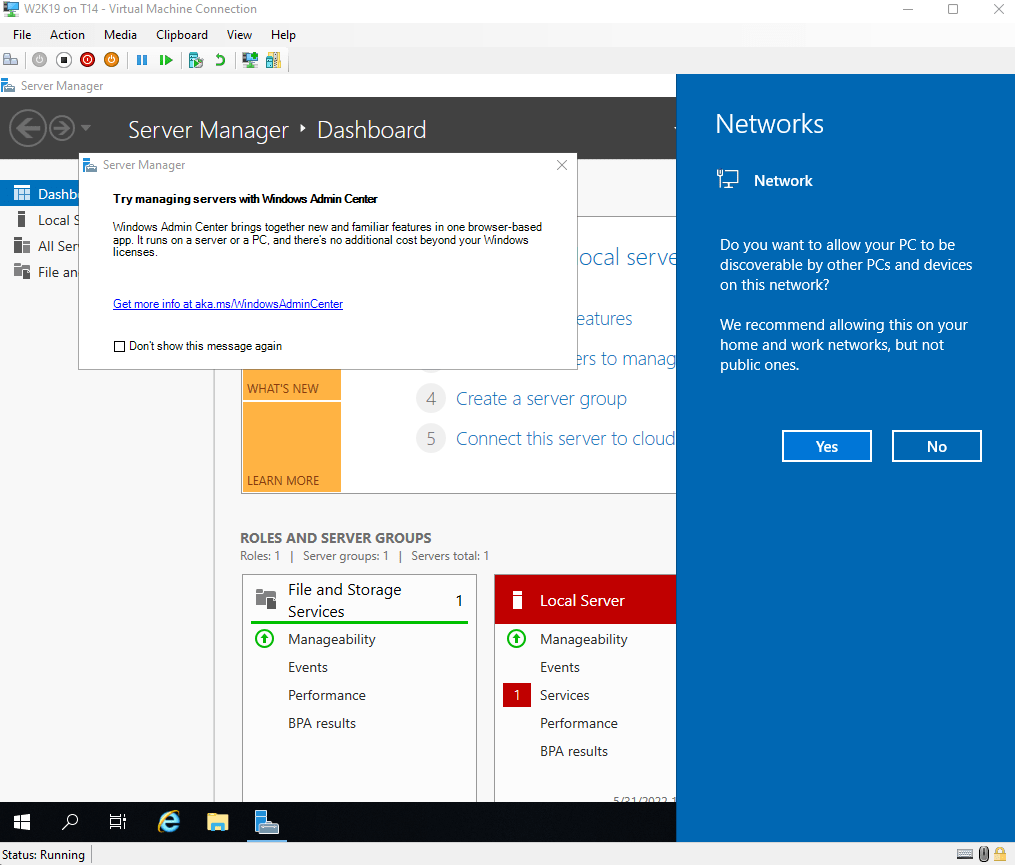This screenshot has width=1015, height=865.
Task: Open the Windows Start menu
Action: point(22,822)
